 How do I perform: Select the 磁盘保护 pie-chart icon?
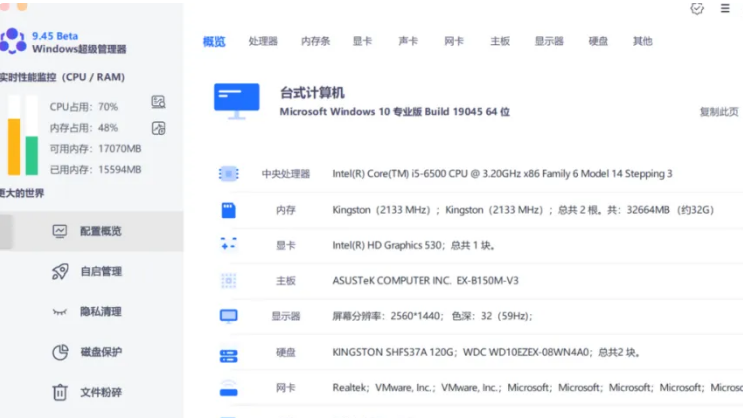(60, 352)
